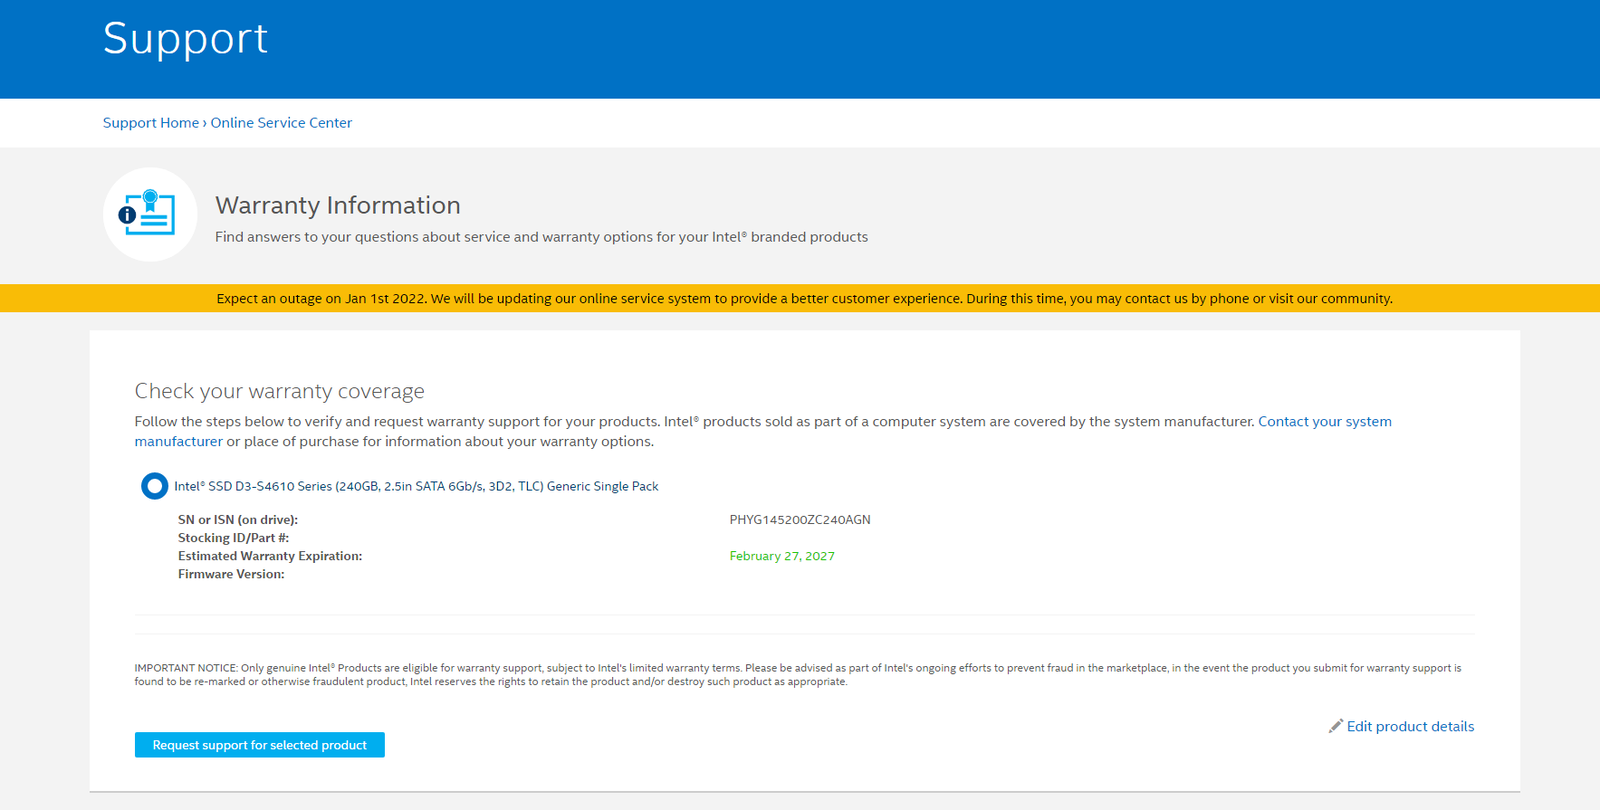Click the Support page header title

point(185,39)
